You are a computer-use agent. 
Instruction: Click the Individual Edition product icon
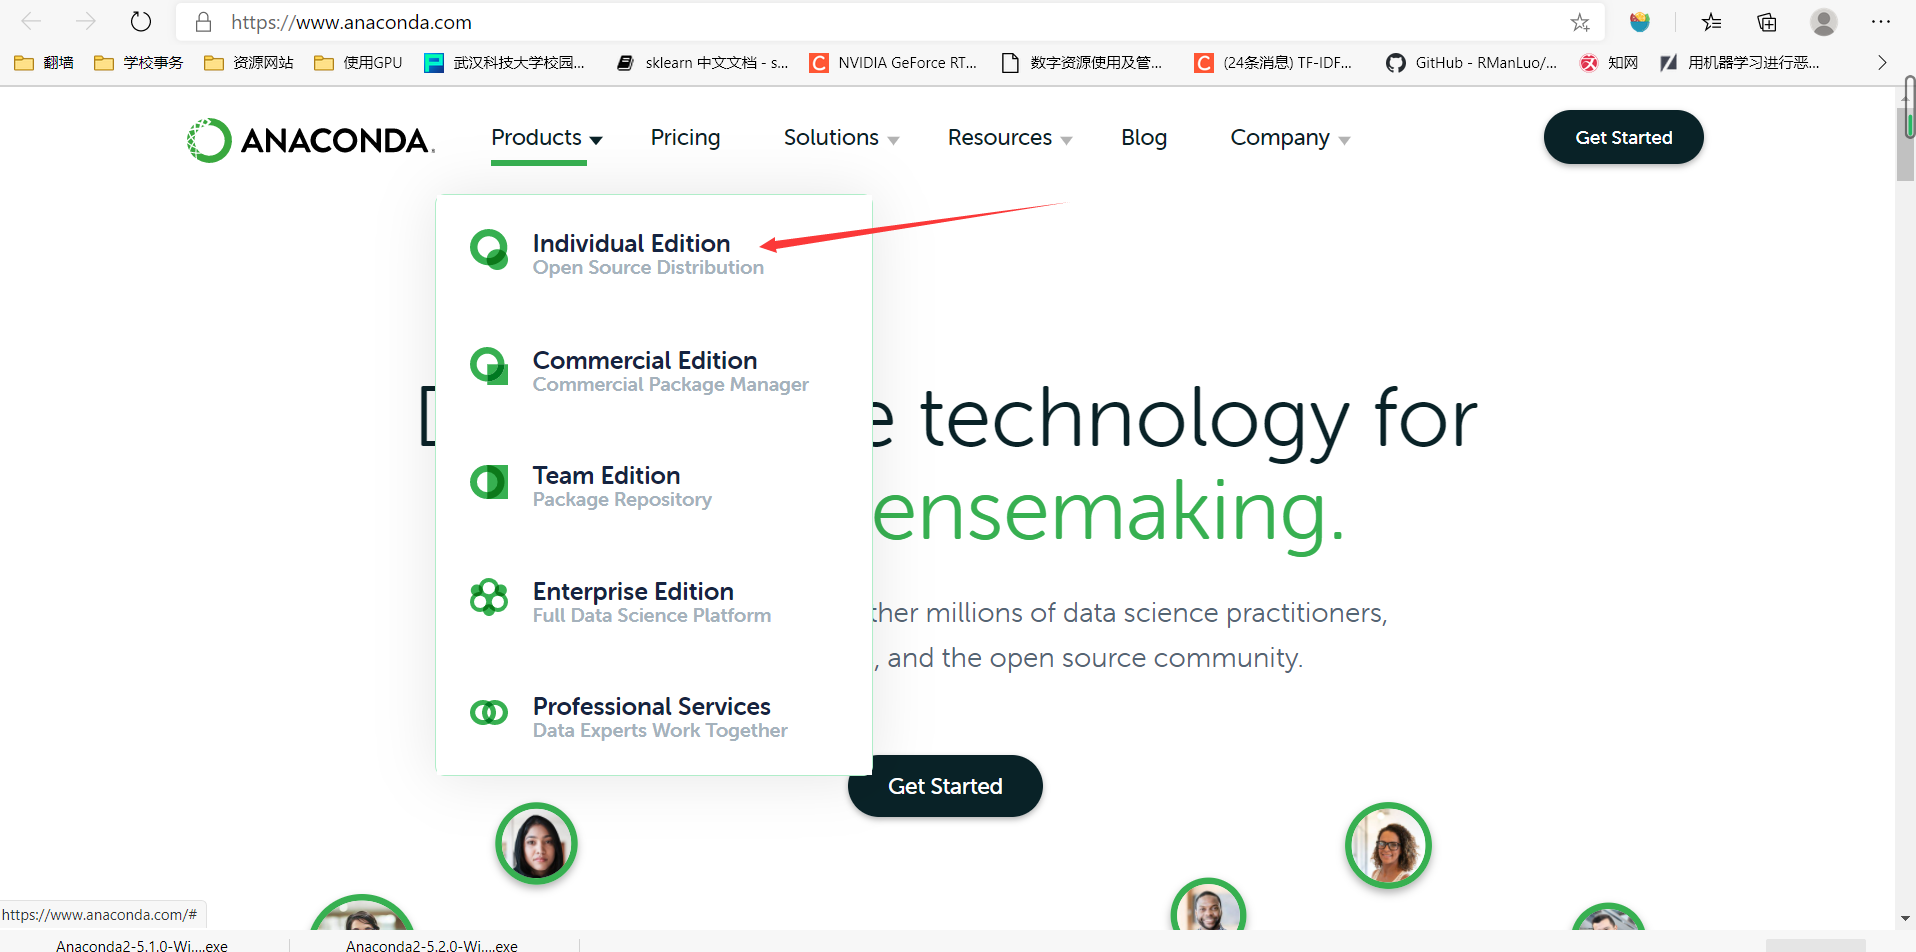tap(489, 250)
